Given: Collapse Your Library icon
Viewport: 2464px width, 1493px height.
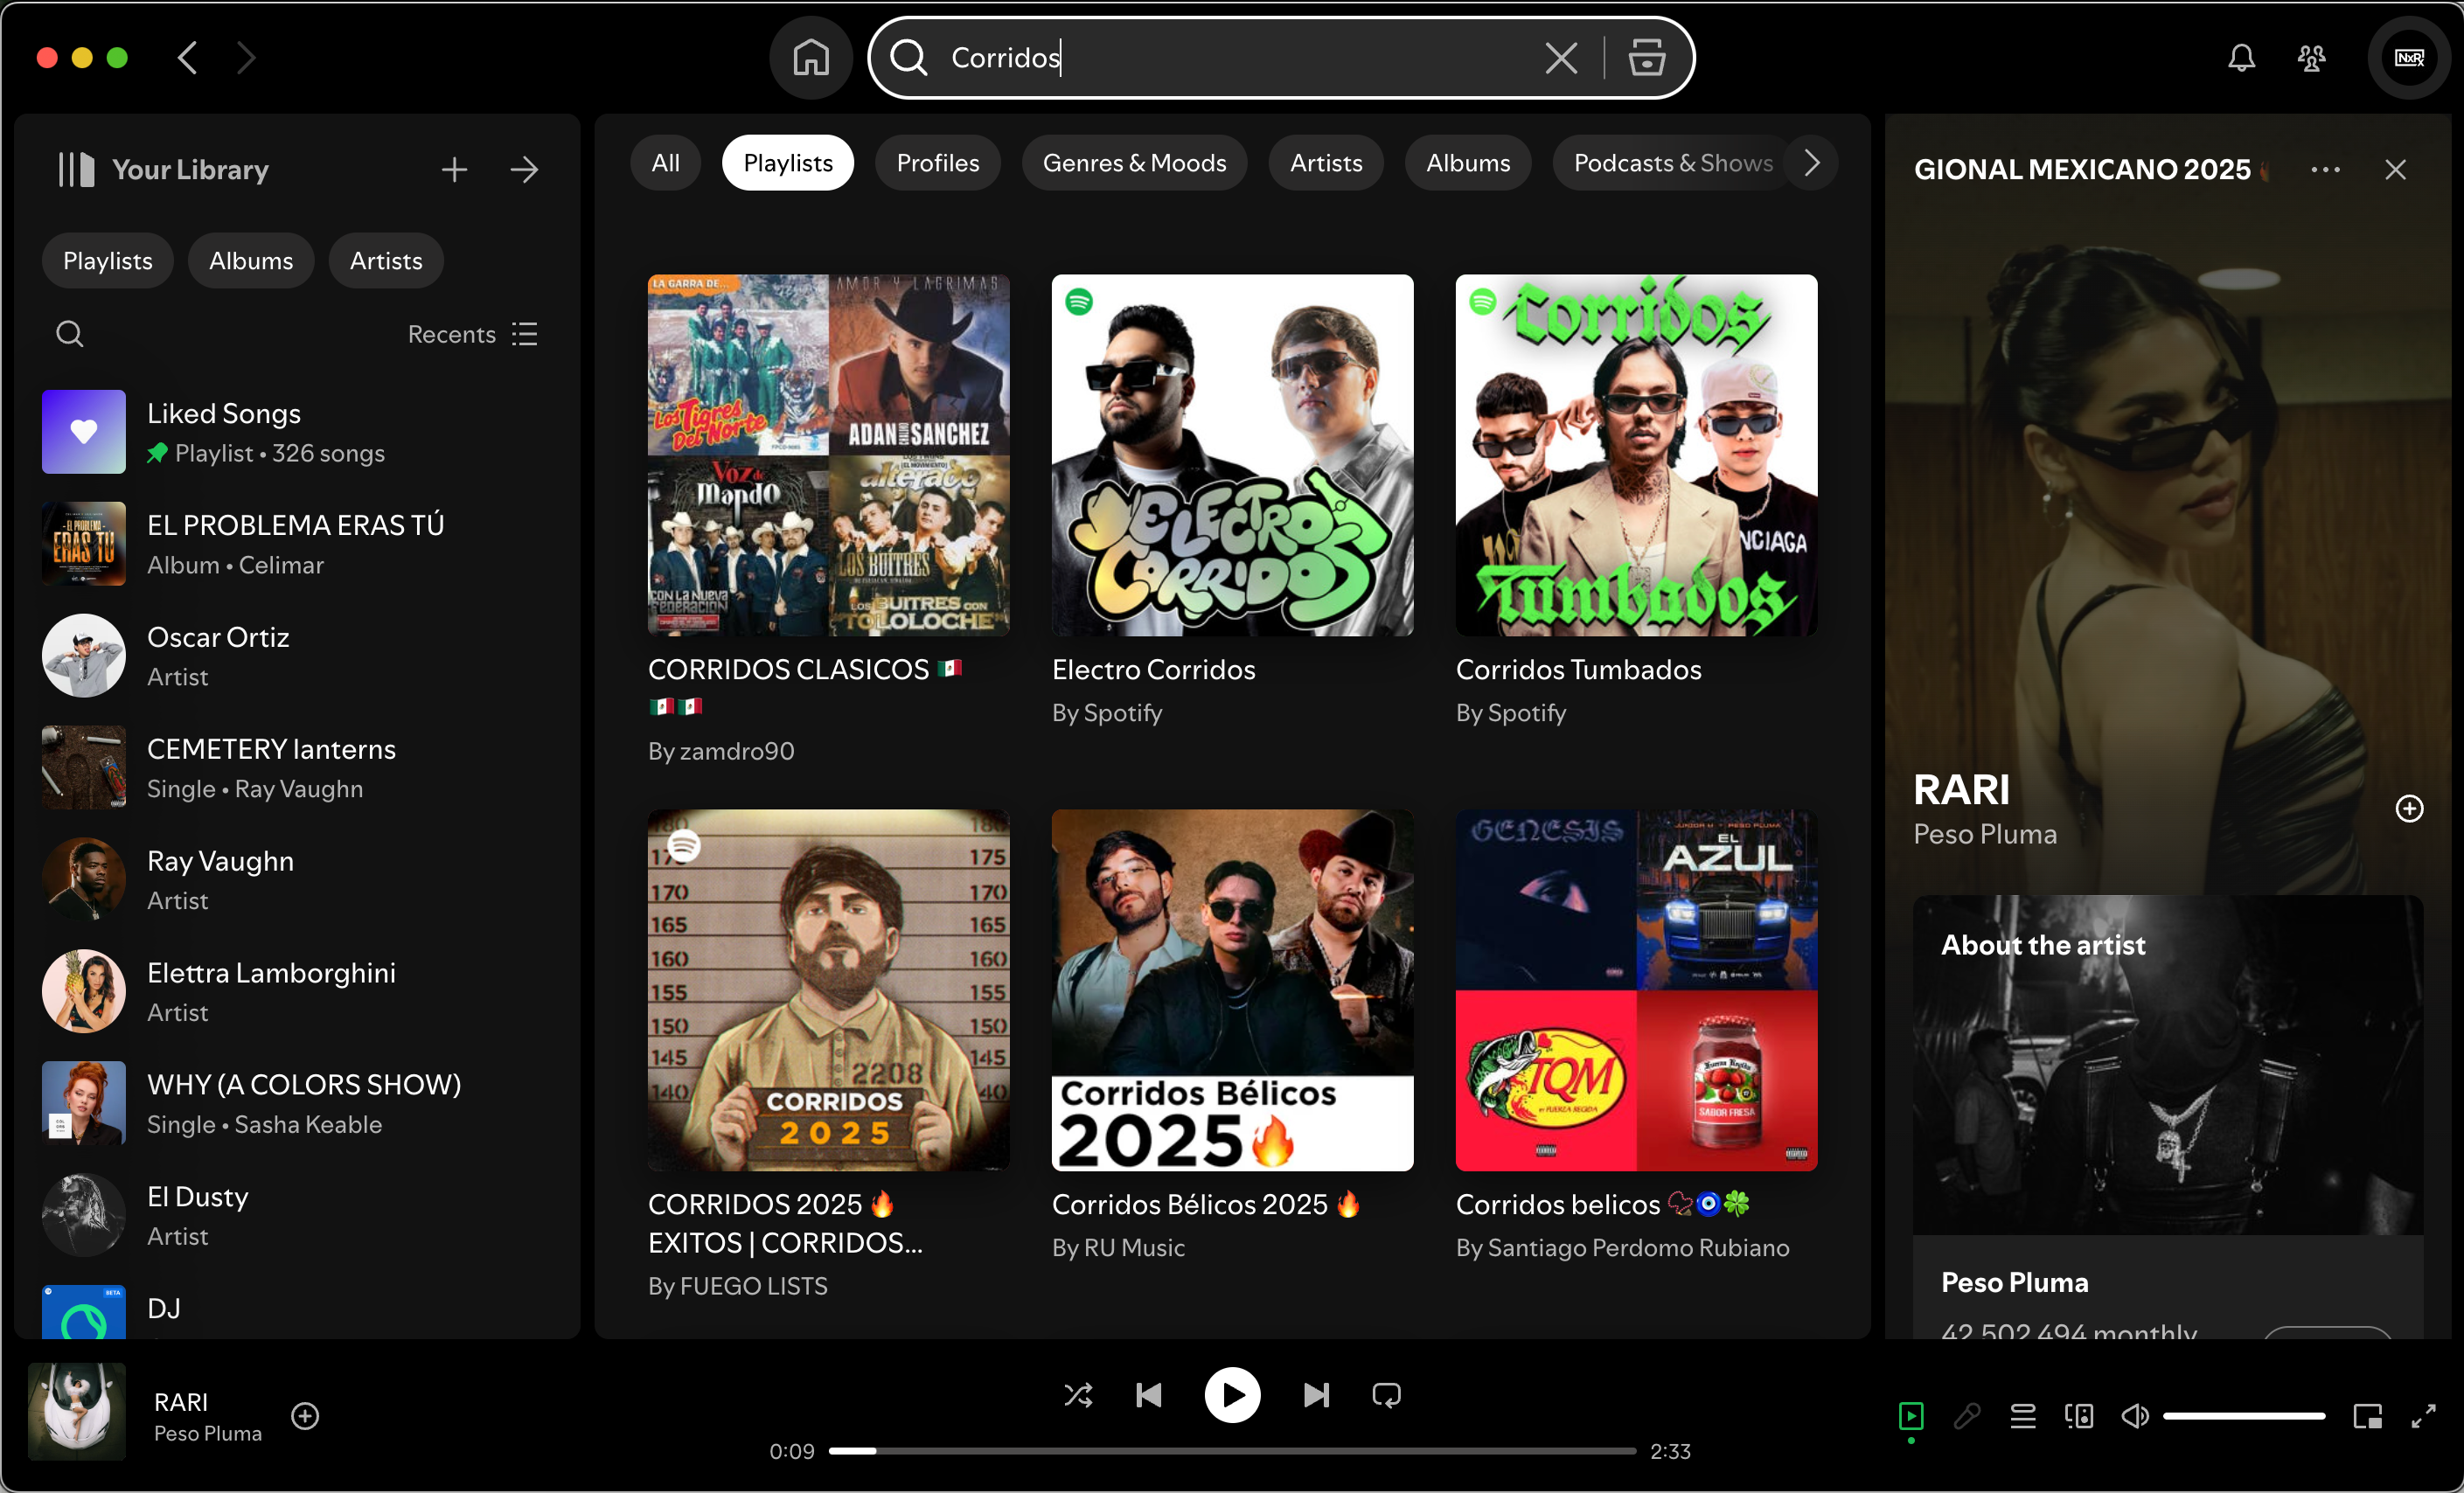Looking at the screenshot, I should click(x=76, y=170).
